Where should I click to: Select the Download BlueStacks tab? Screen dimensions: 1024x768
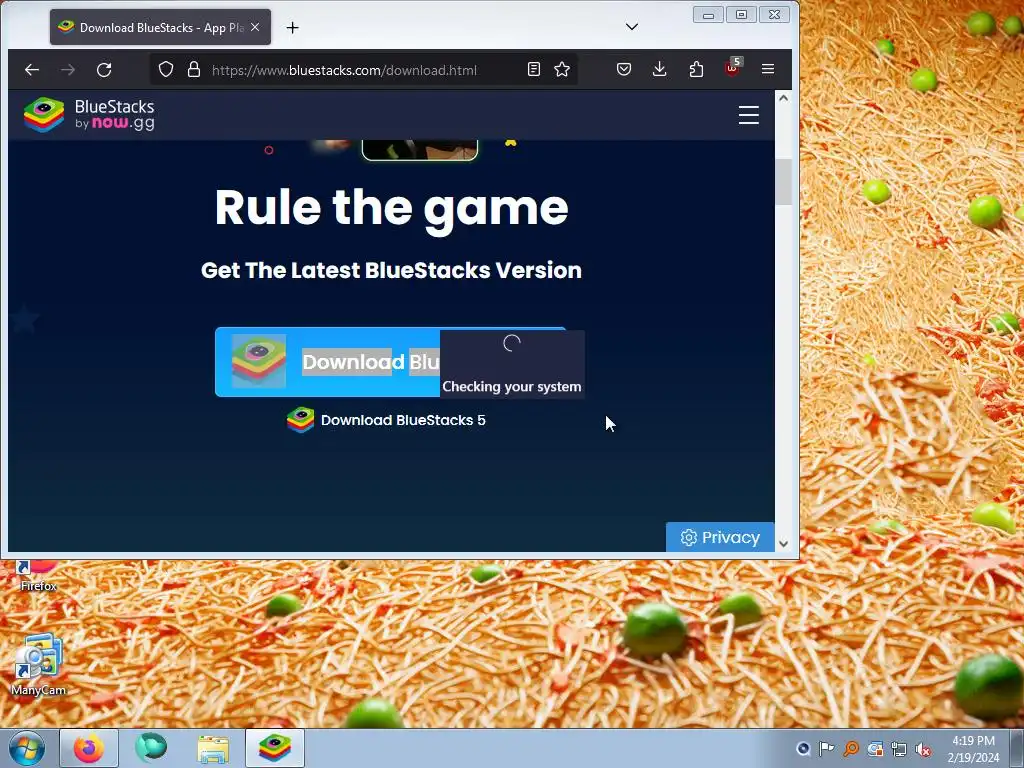[x=161, y=27]
